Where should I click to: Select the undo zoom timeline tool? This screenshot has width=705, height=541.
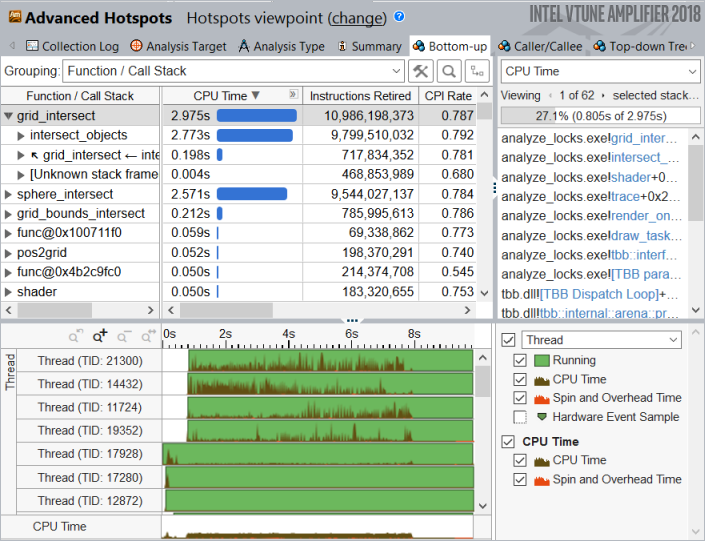pos(76,335)
